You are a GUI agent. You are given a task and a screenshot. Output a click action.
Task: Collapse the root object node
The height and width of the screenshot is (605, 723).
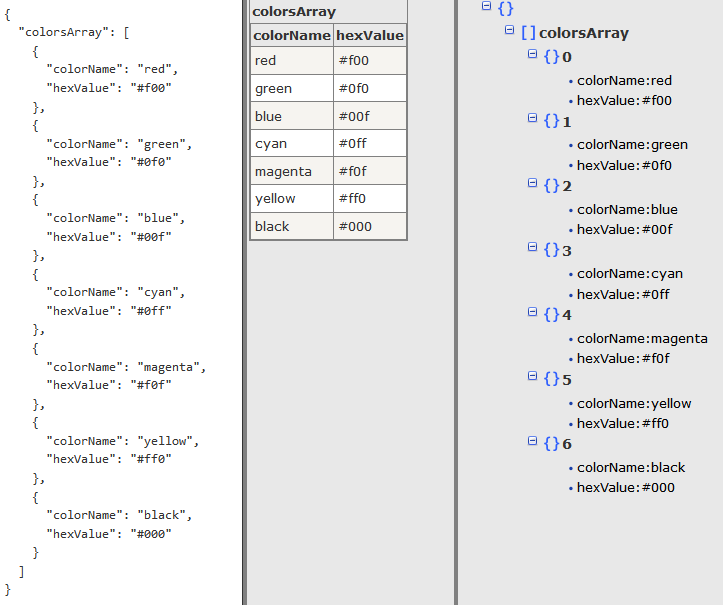[487, 7]
